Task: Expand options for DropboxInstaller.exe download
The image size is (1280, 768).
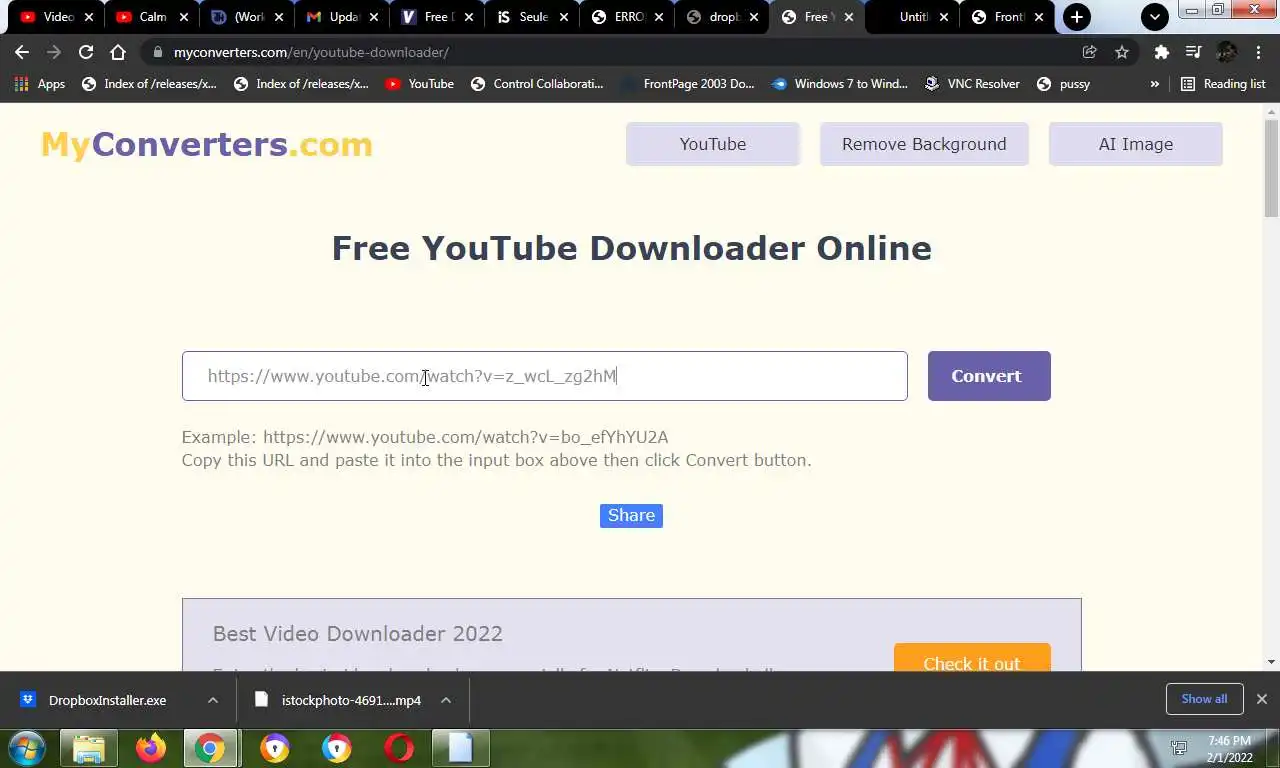Action: [213, 700]
